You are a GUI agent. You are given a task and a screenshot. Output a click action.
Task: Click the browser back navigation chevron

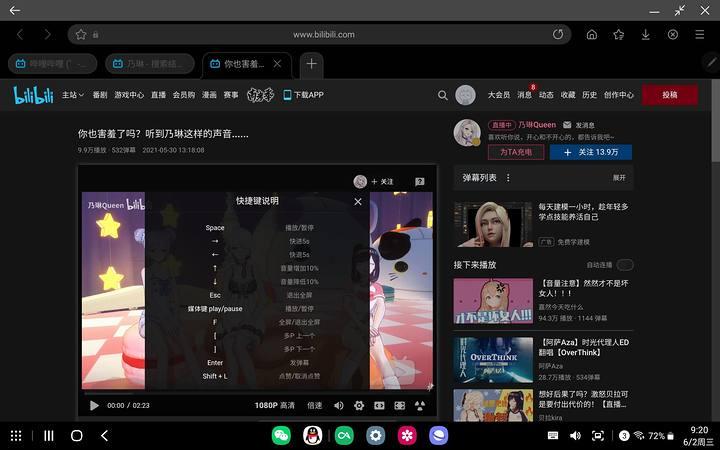20,34
